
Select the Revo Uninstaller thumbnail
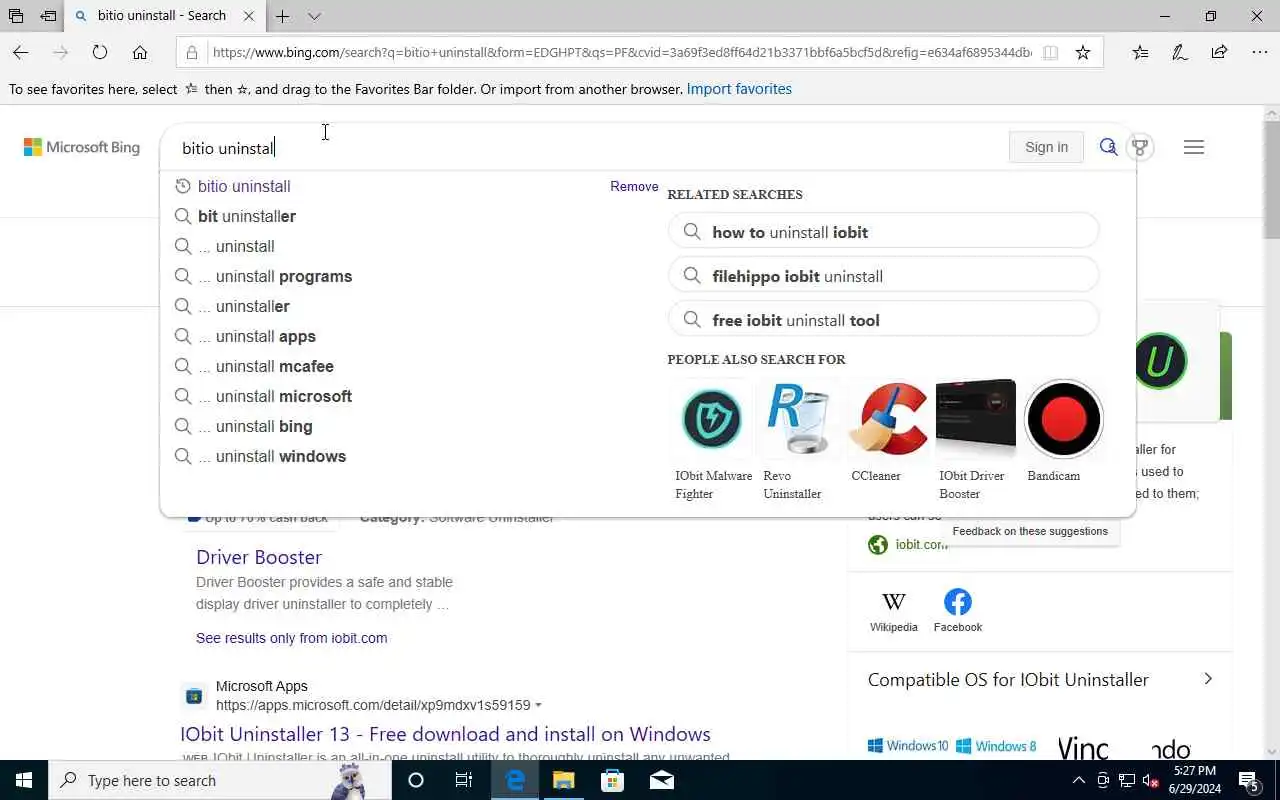[x=800, y=418]
